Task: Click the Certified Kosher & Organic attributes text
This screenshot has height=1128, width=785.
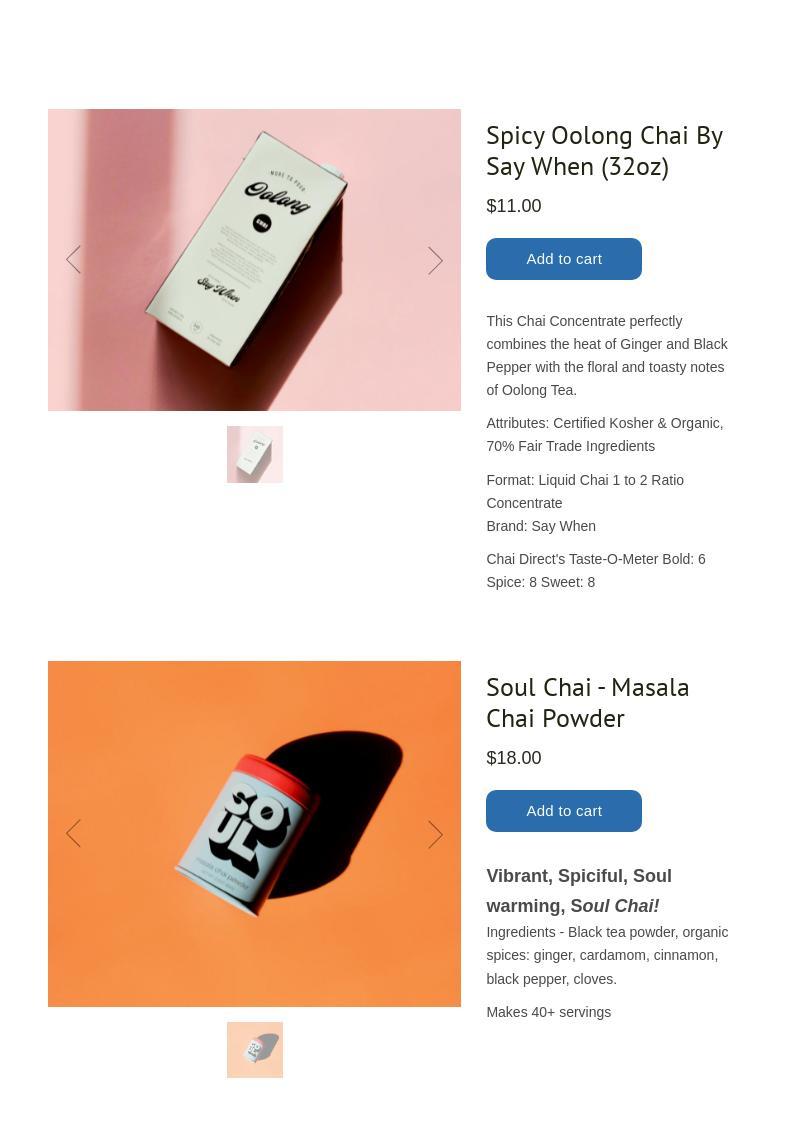Action: point(605,435)
